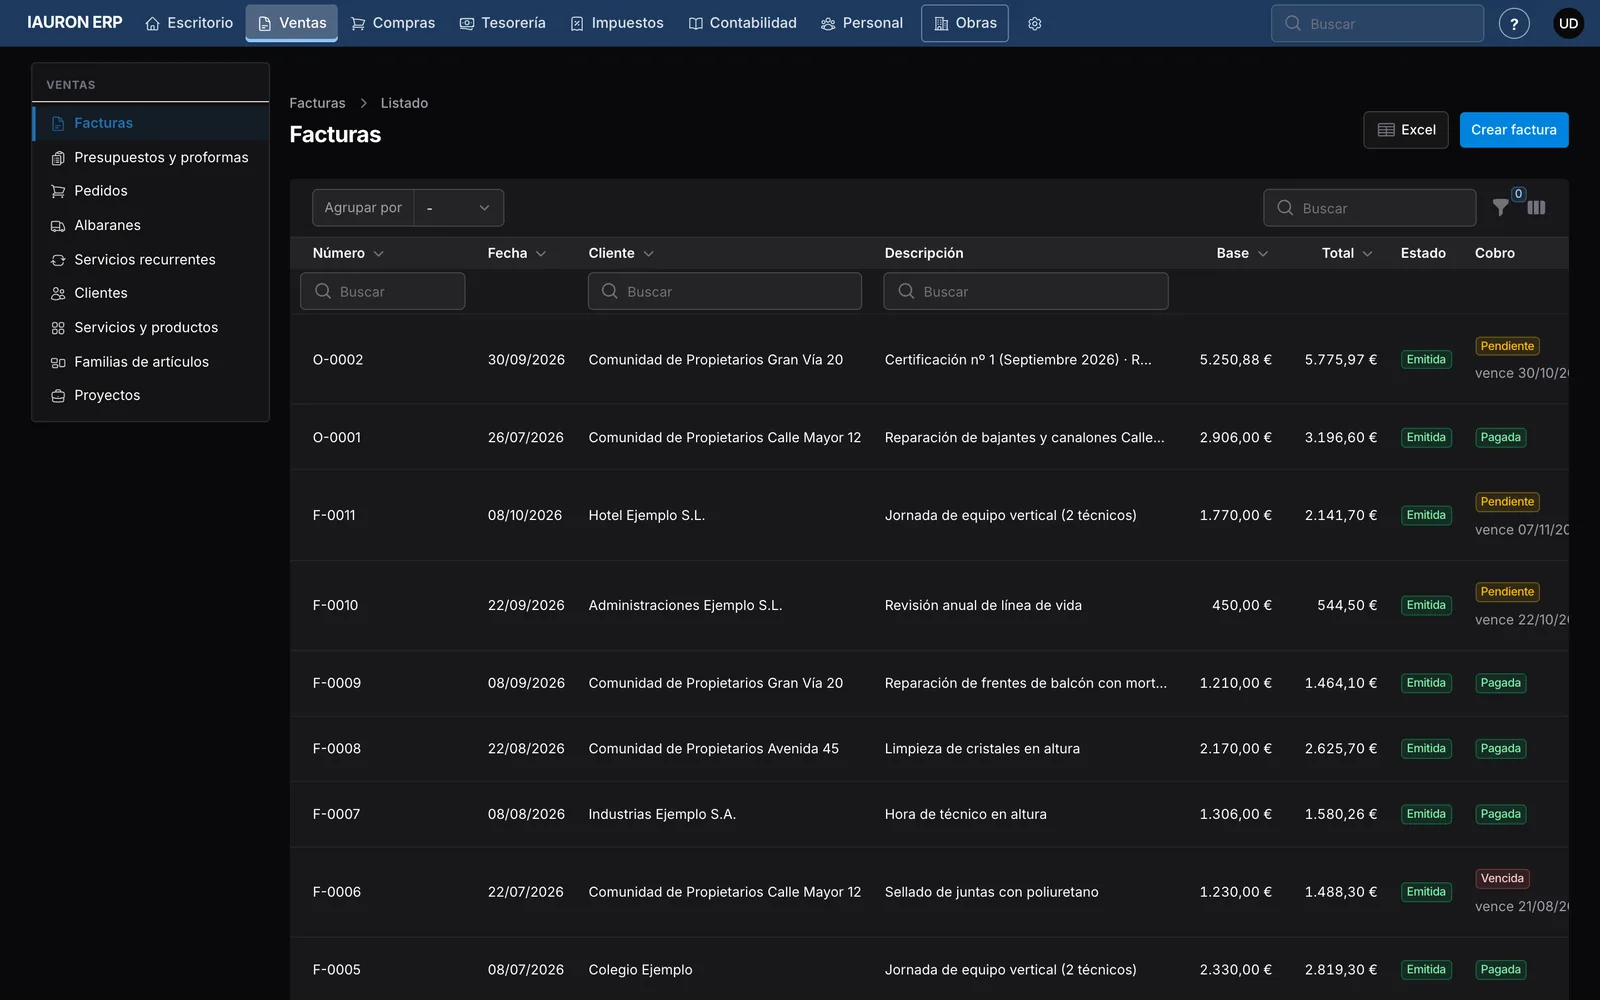Open Pedidos in the Ventas sidebar
Image resolution: width=1600 pixels, height=1000 pixels.
(151, 191)
